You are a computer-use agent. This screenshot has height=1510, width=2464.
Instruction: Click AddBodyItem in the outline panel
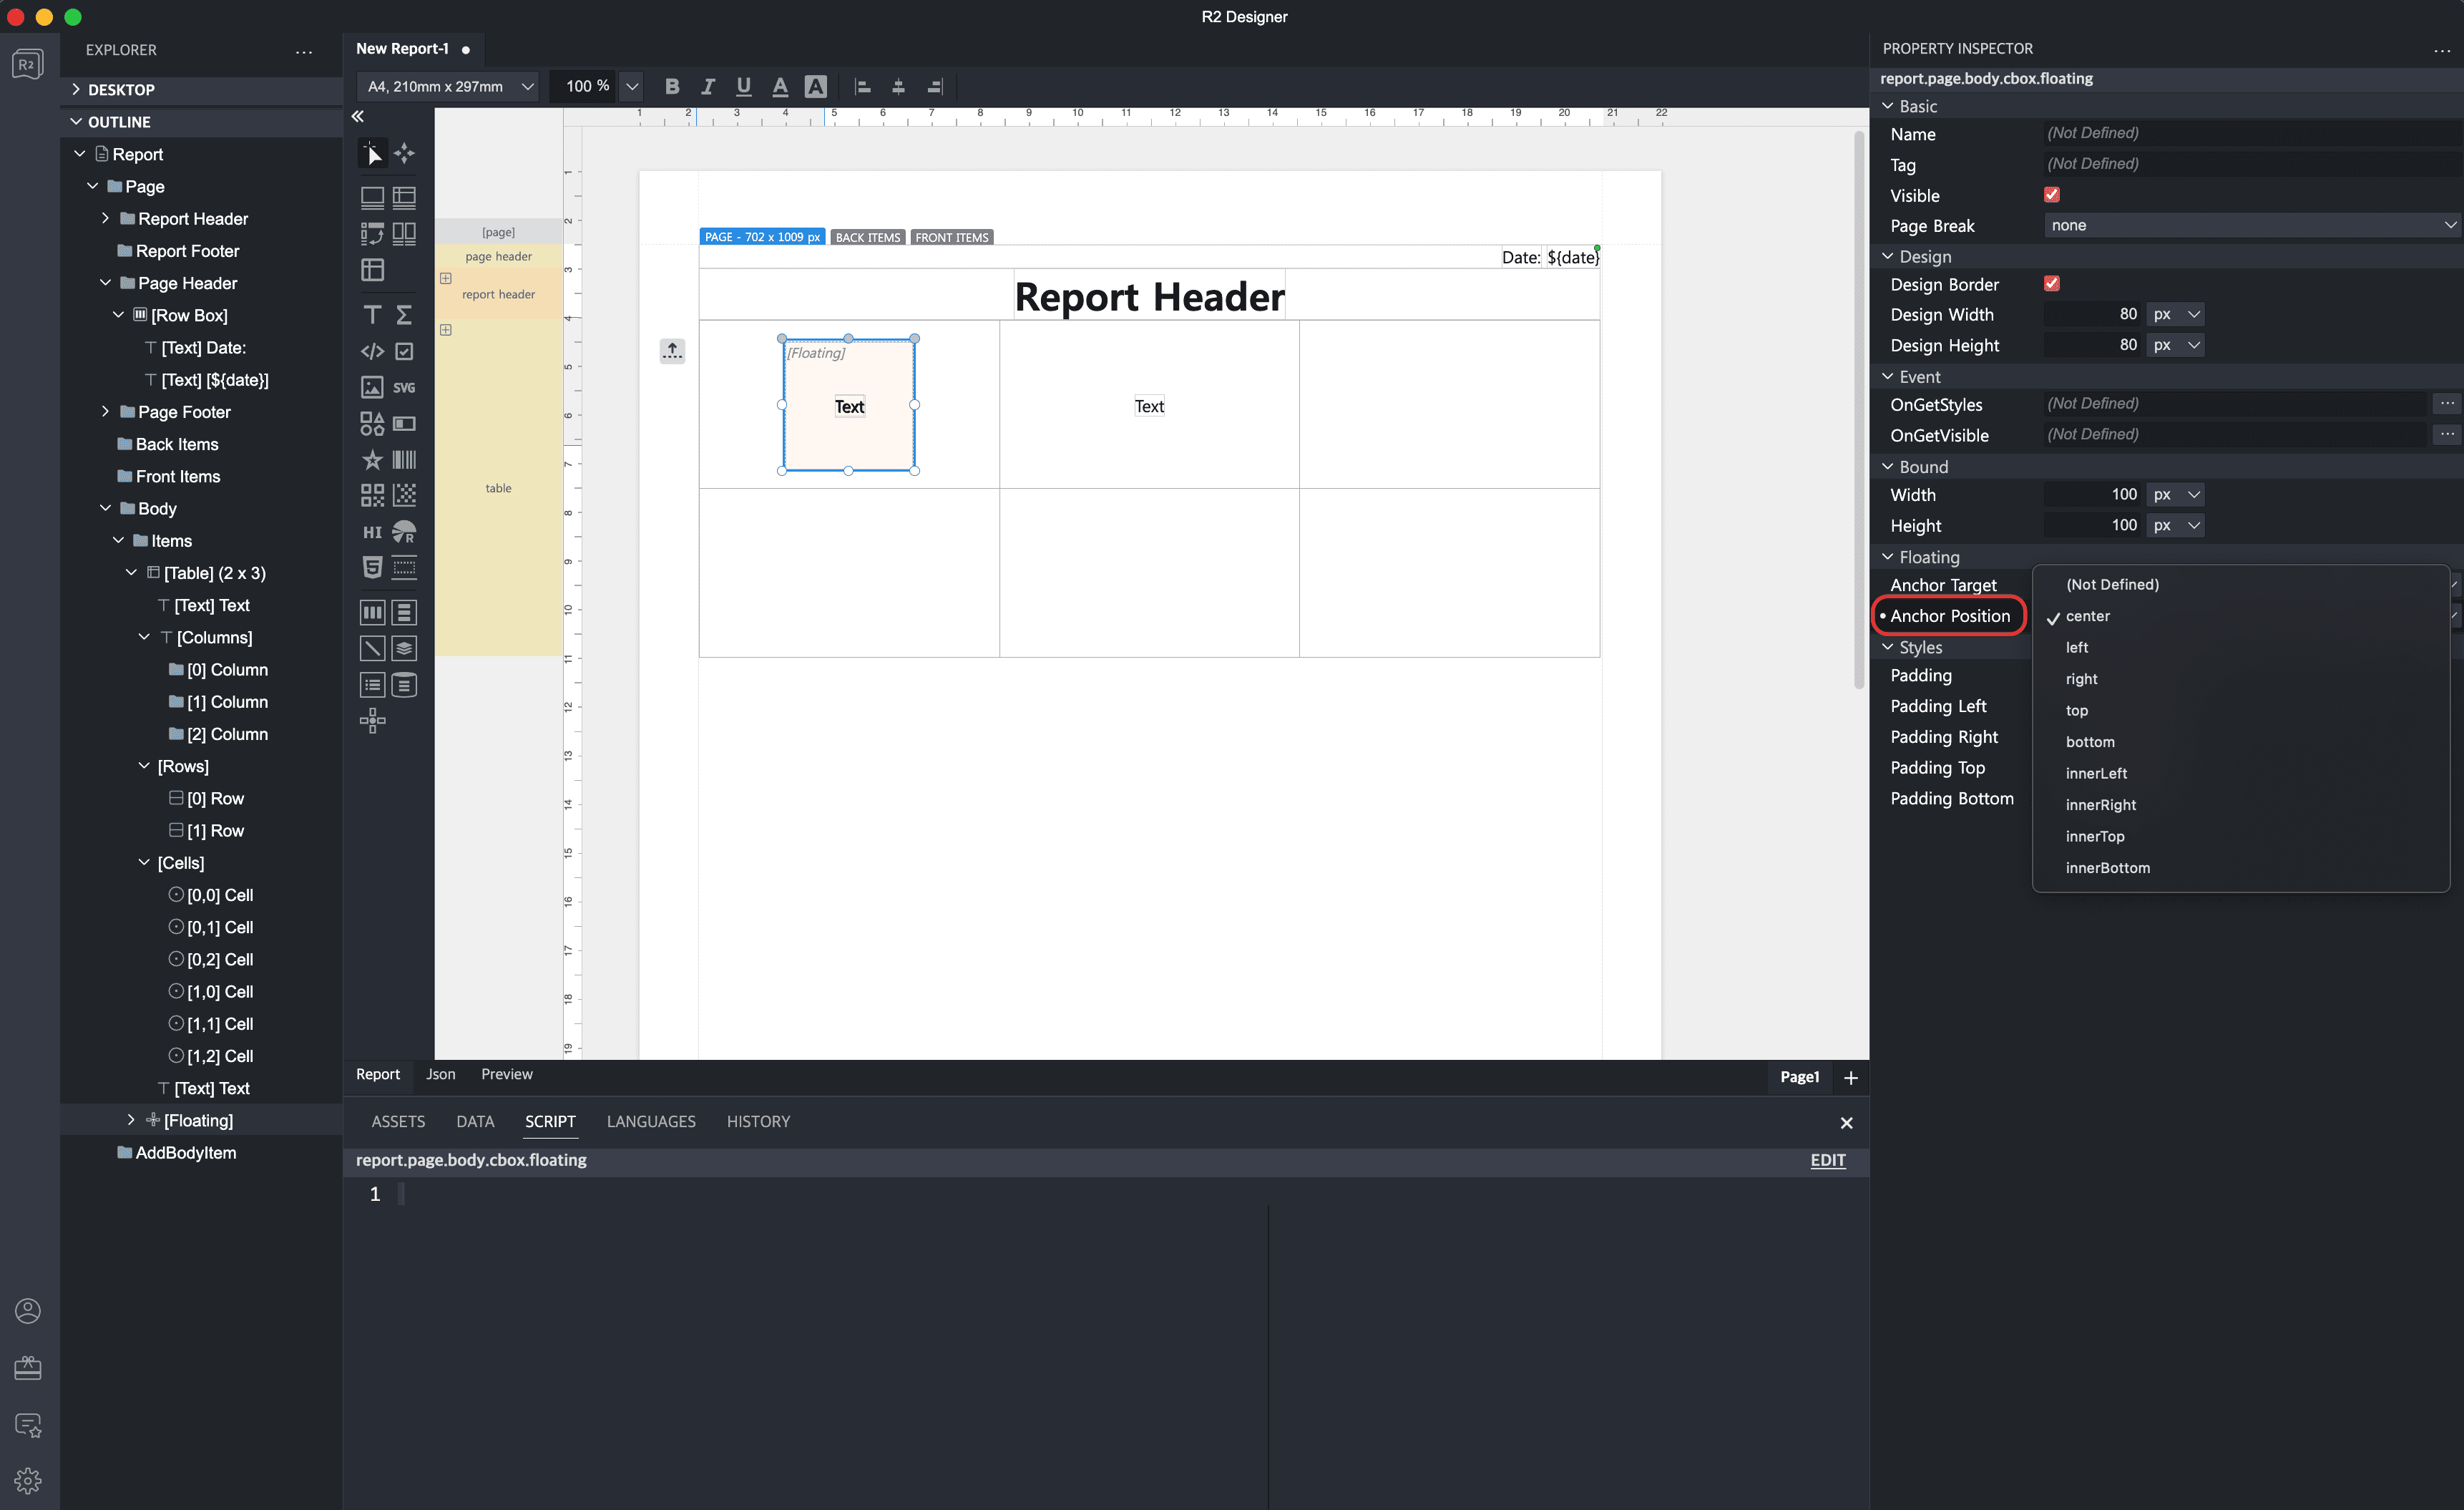(x=185, y=1153)
